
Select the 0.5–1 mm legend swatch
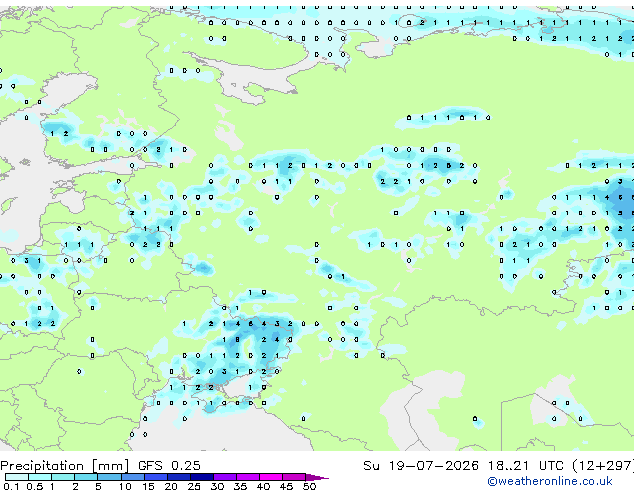(x=40, y=477)
